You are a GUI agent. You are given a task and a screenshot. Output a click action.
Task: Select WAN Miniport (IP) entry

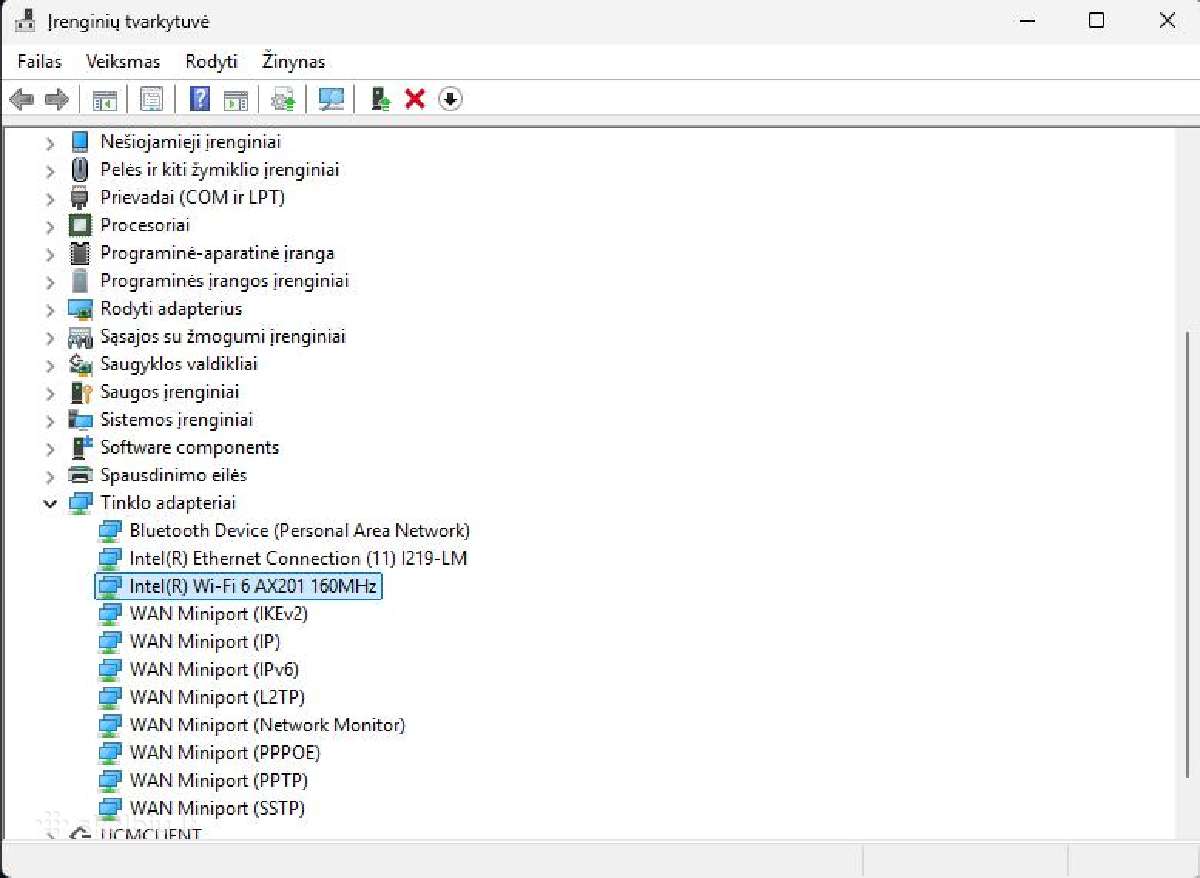point(204,641)
